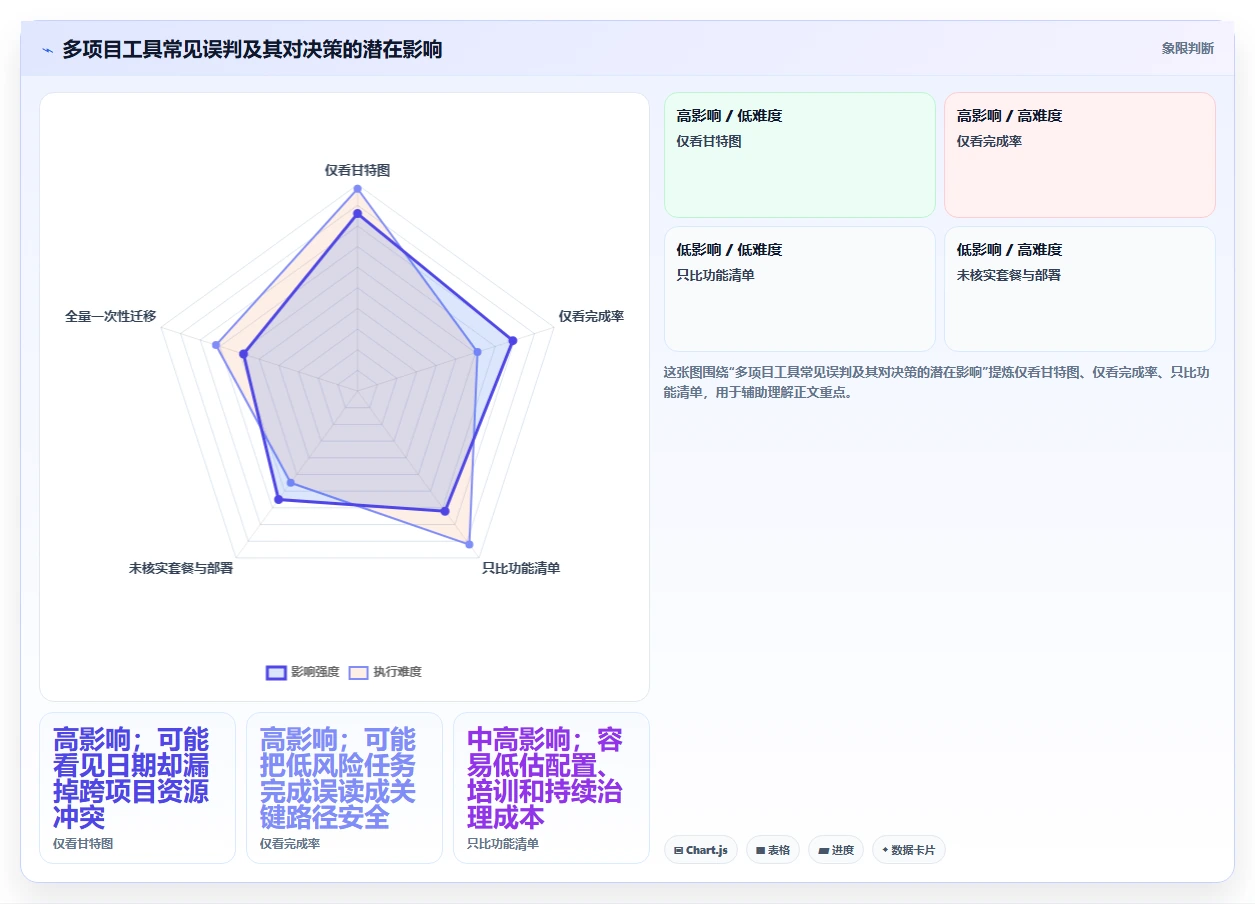The width and height of the screenshot is (1255, 904).
Task: Click the 仅看完成率 radar axis label
Action: pos(591,316)
